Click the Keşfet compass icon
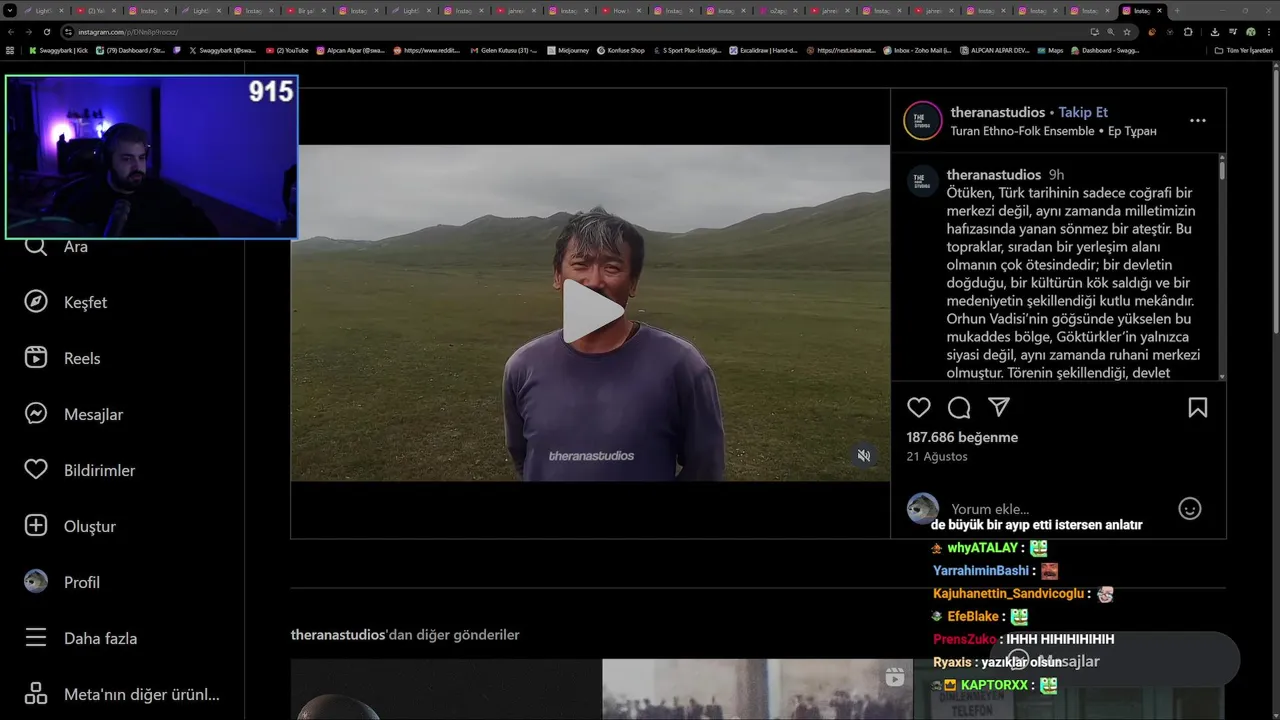The width and height of the screenshot is (1280, 720). 36,302
